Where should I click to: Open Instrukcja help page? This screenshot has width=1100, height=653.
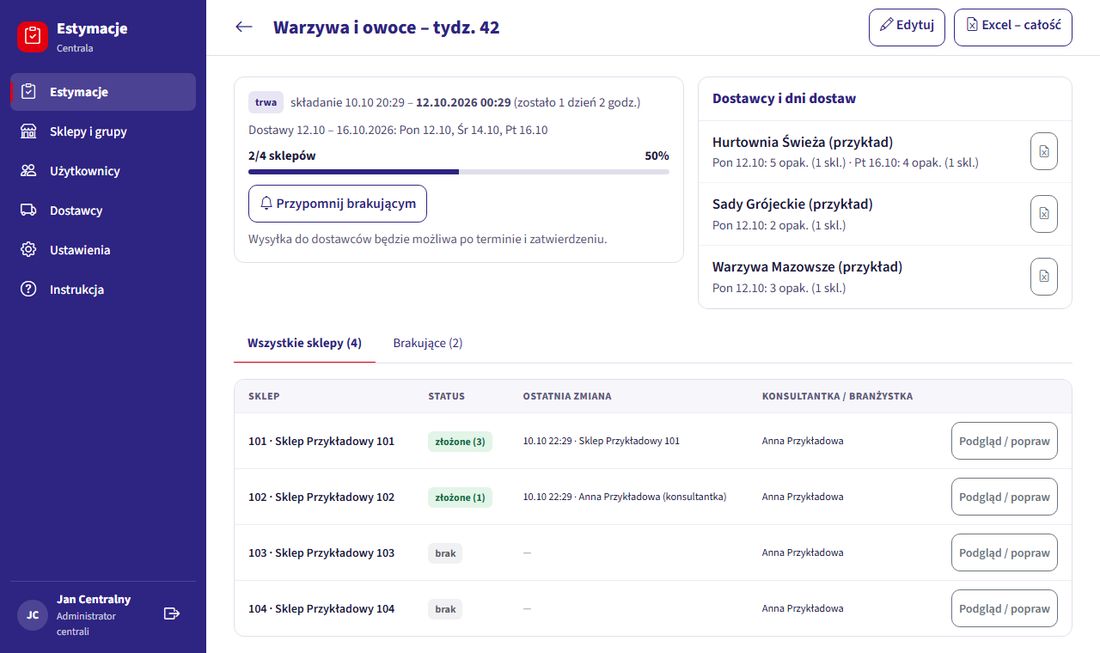[x=103, y=290]
